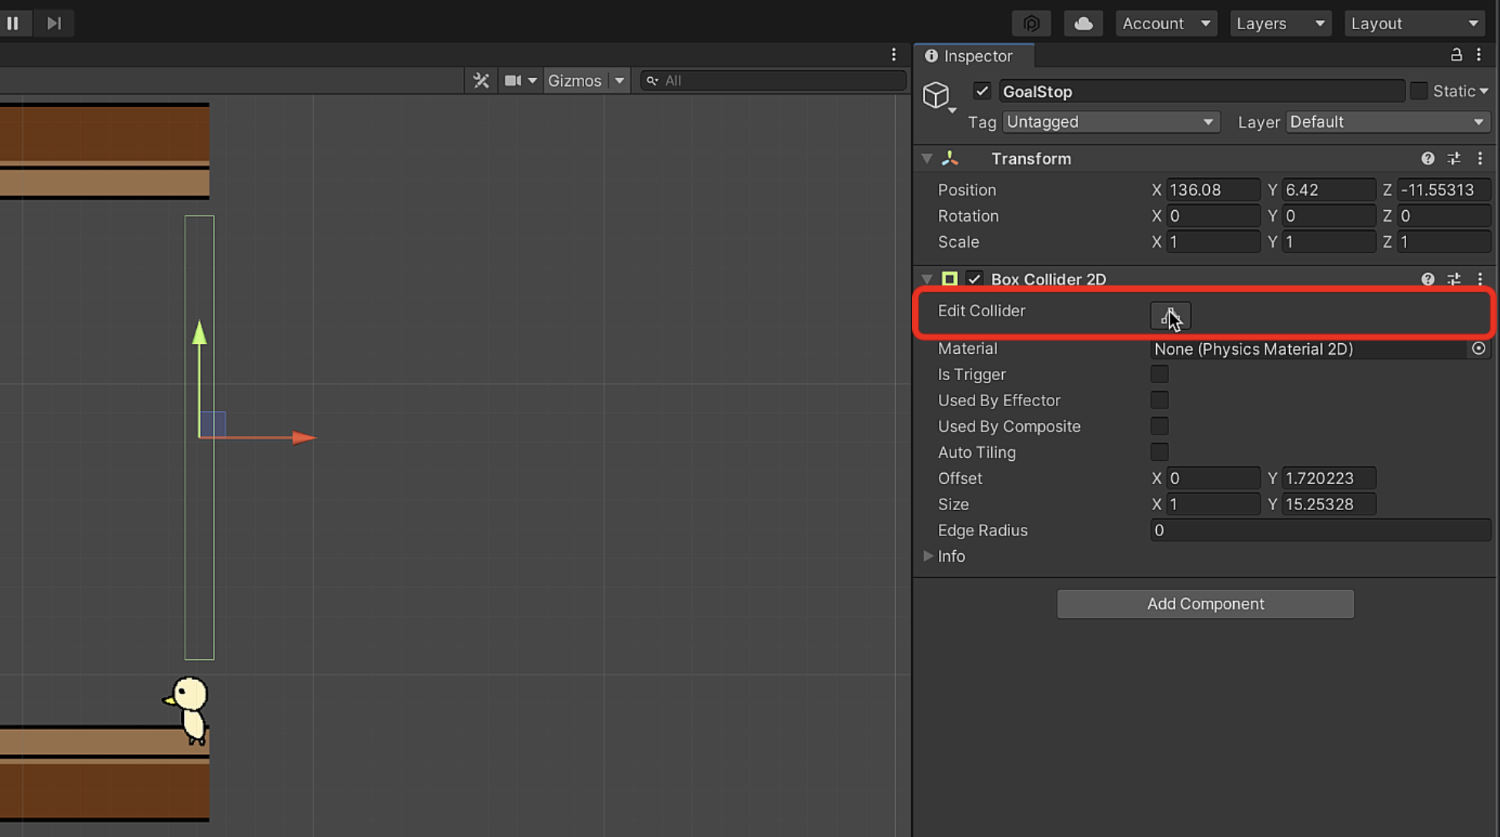Click the Edge Radius field

[x=1320, y=530]
